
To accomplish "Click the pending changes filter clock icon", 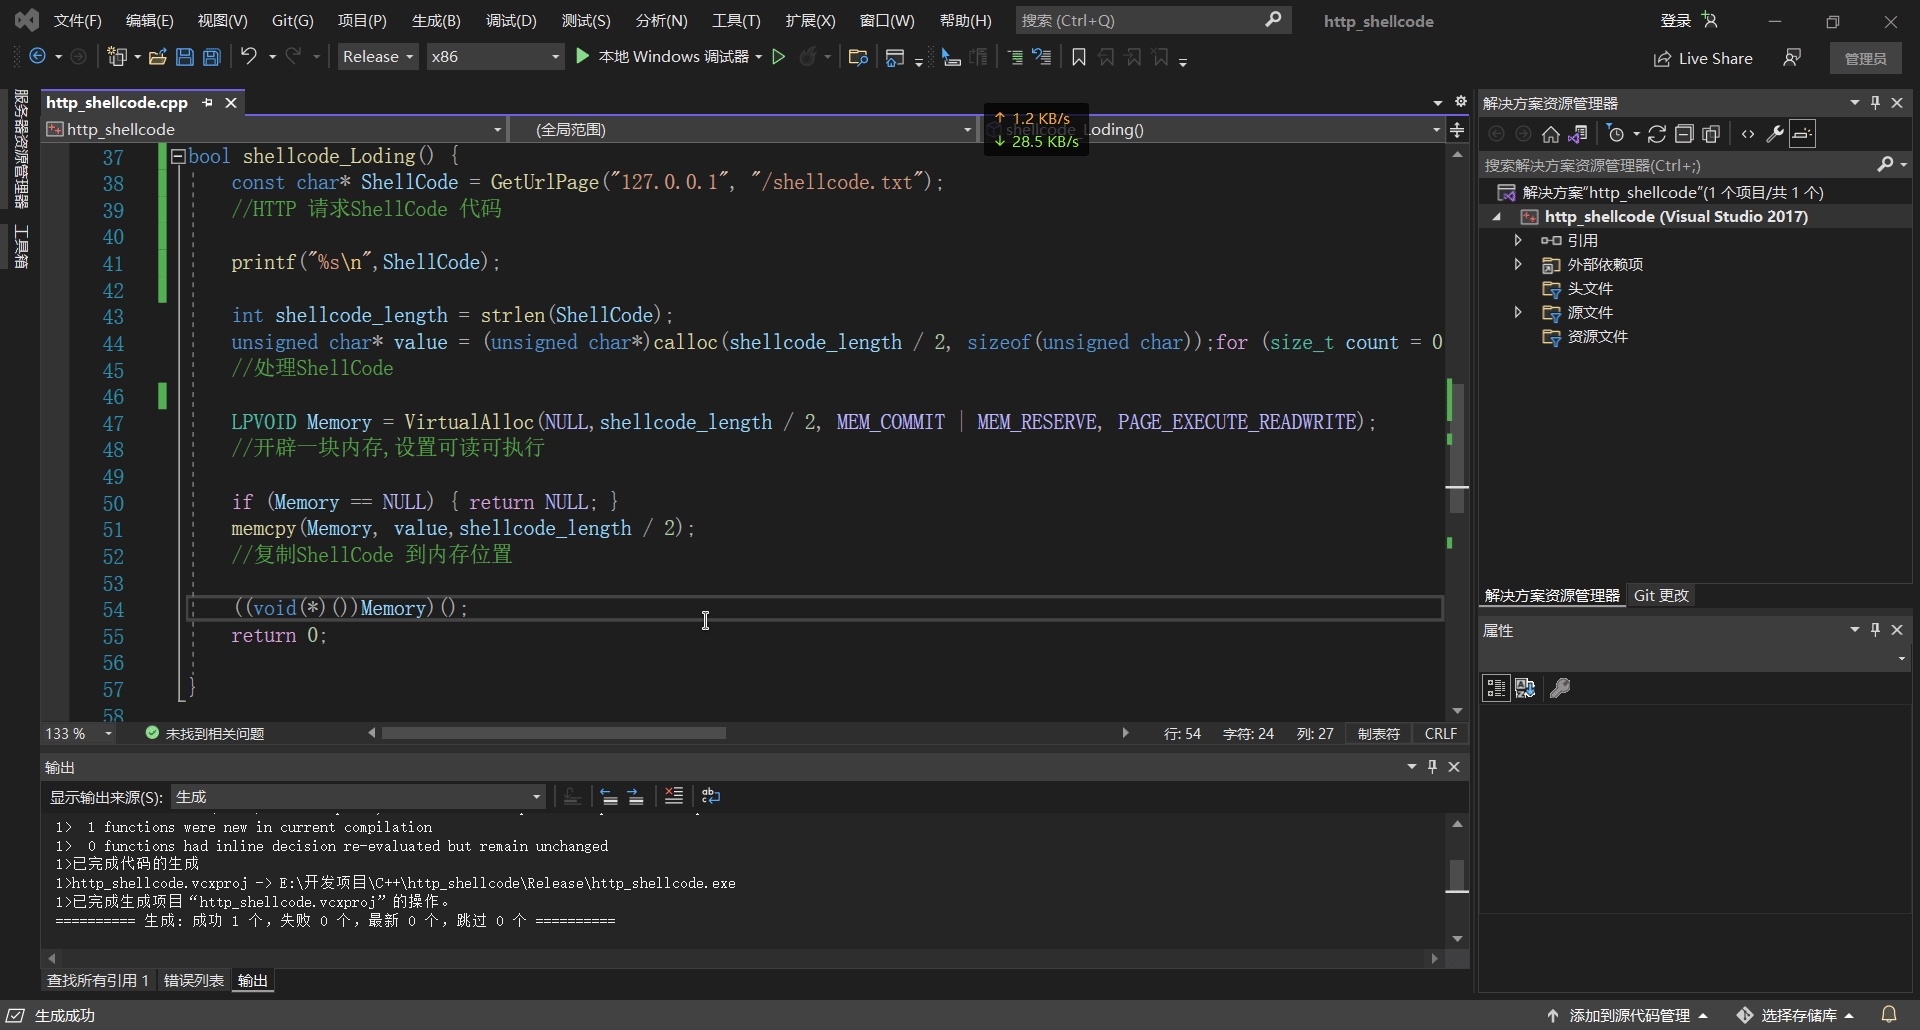I will pyautogui.click(x=1616, y=134).
